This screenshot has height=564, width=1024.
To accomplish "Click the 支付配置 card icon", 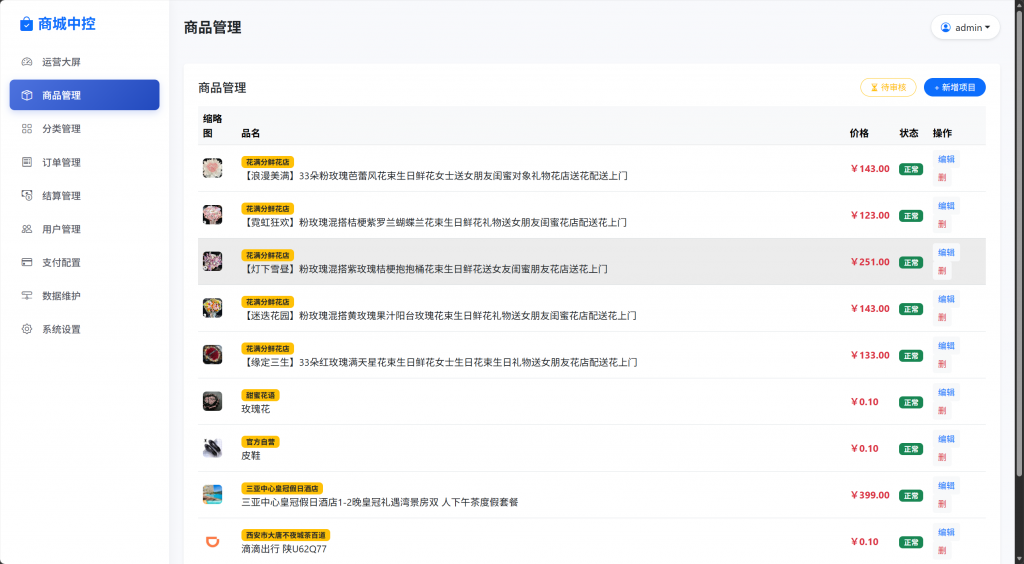I will 27,262.
